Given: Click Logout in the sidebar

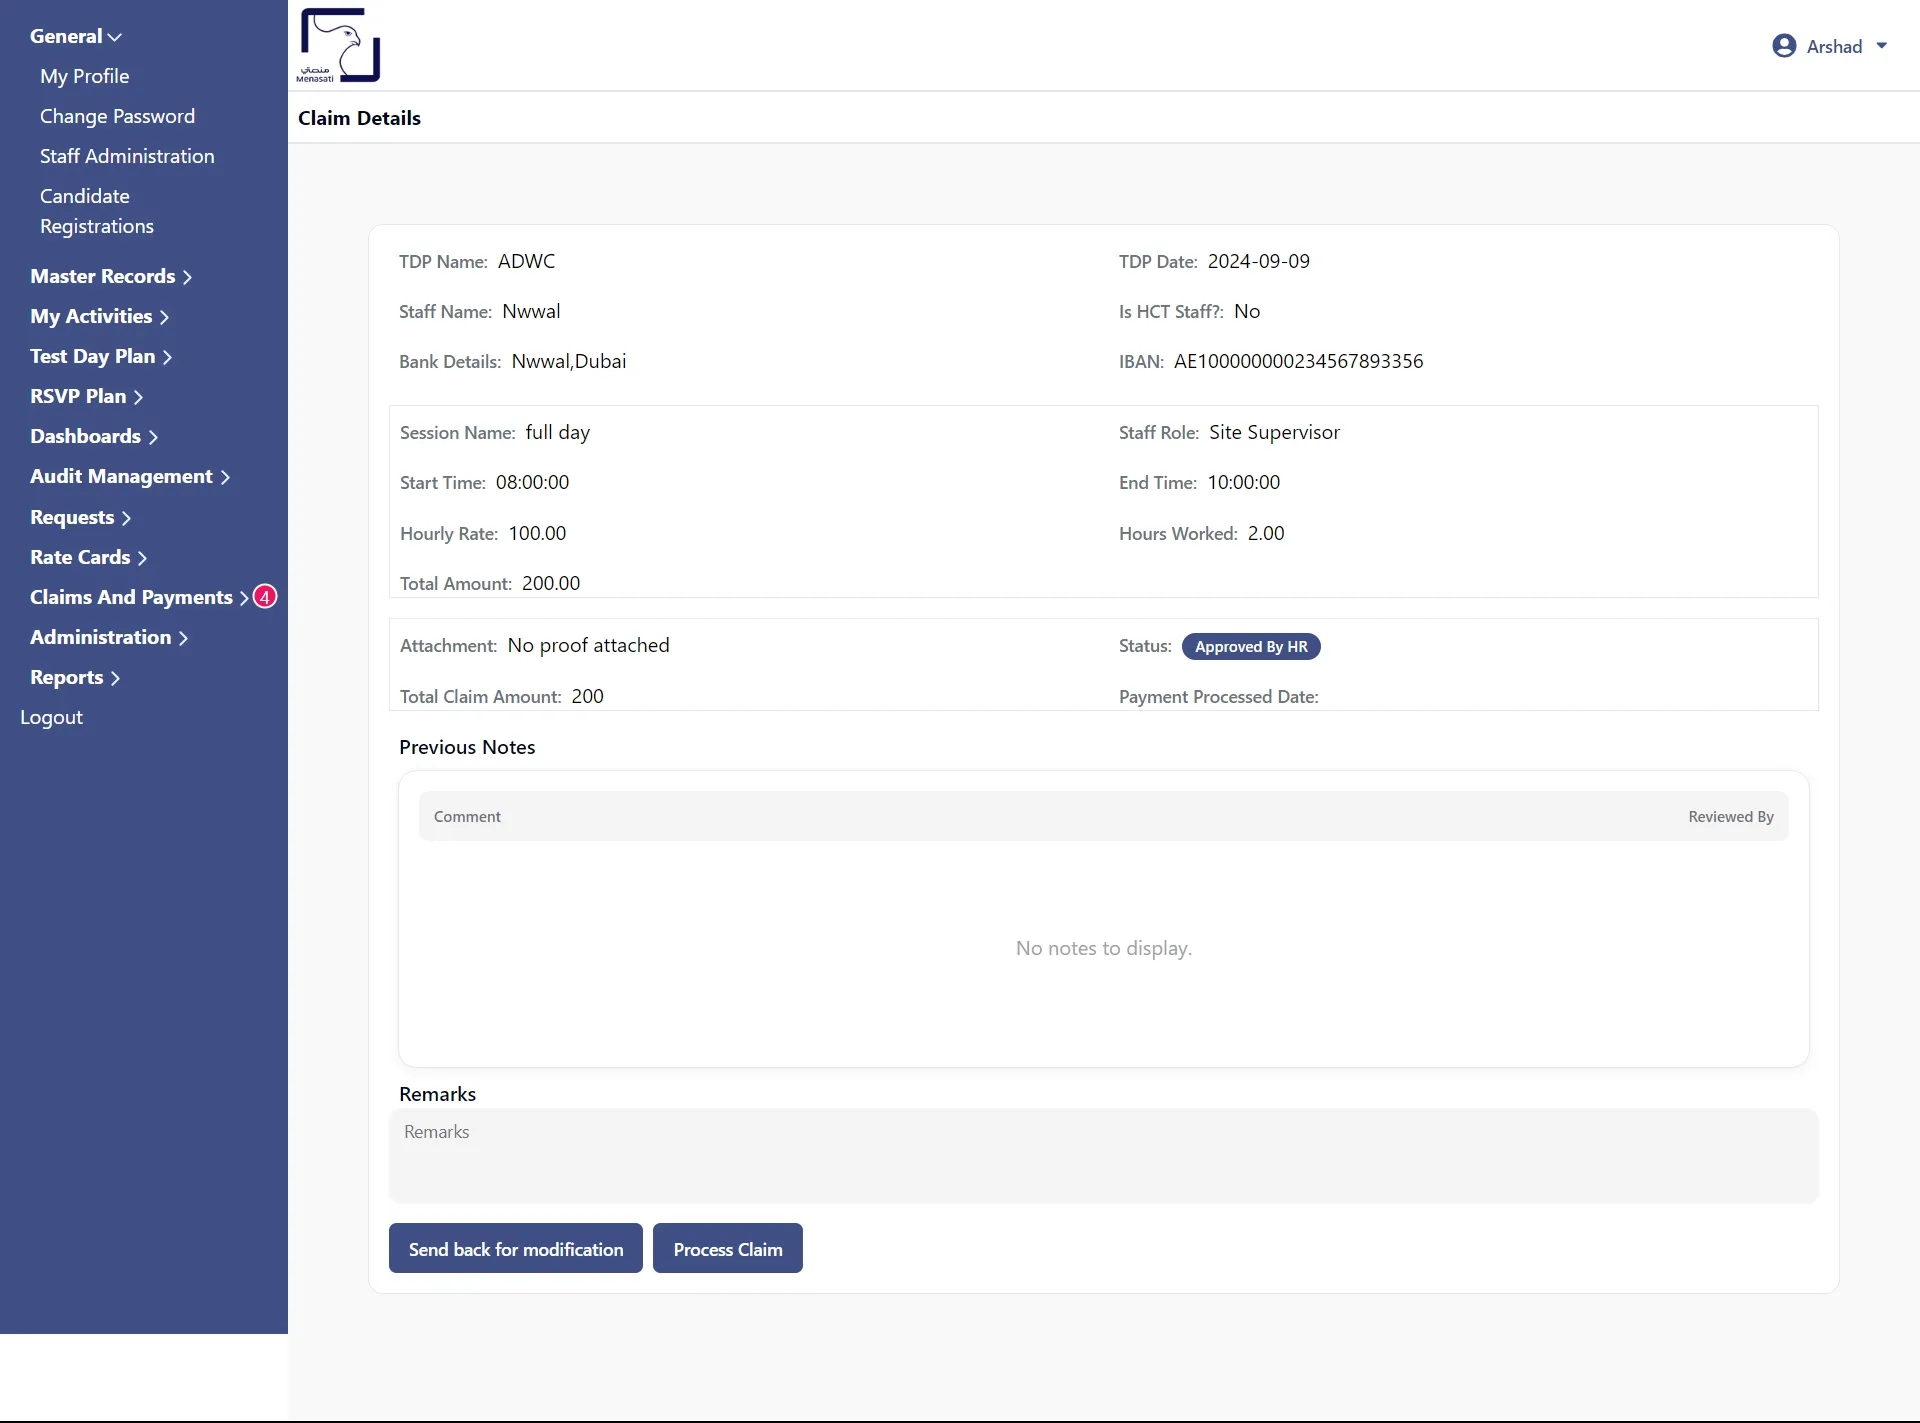Looking at the screenshot, I should 51,717.
